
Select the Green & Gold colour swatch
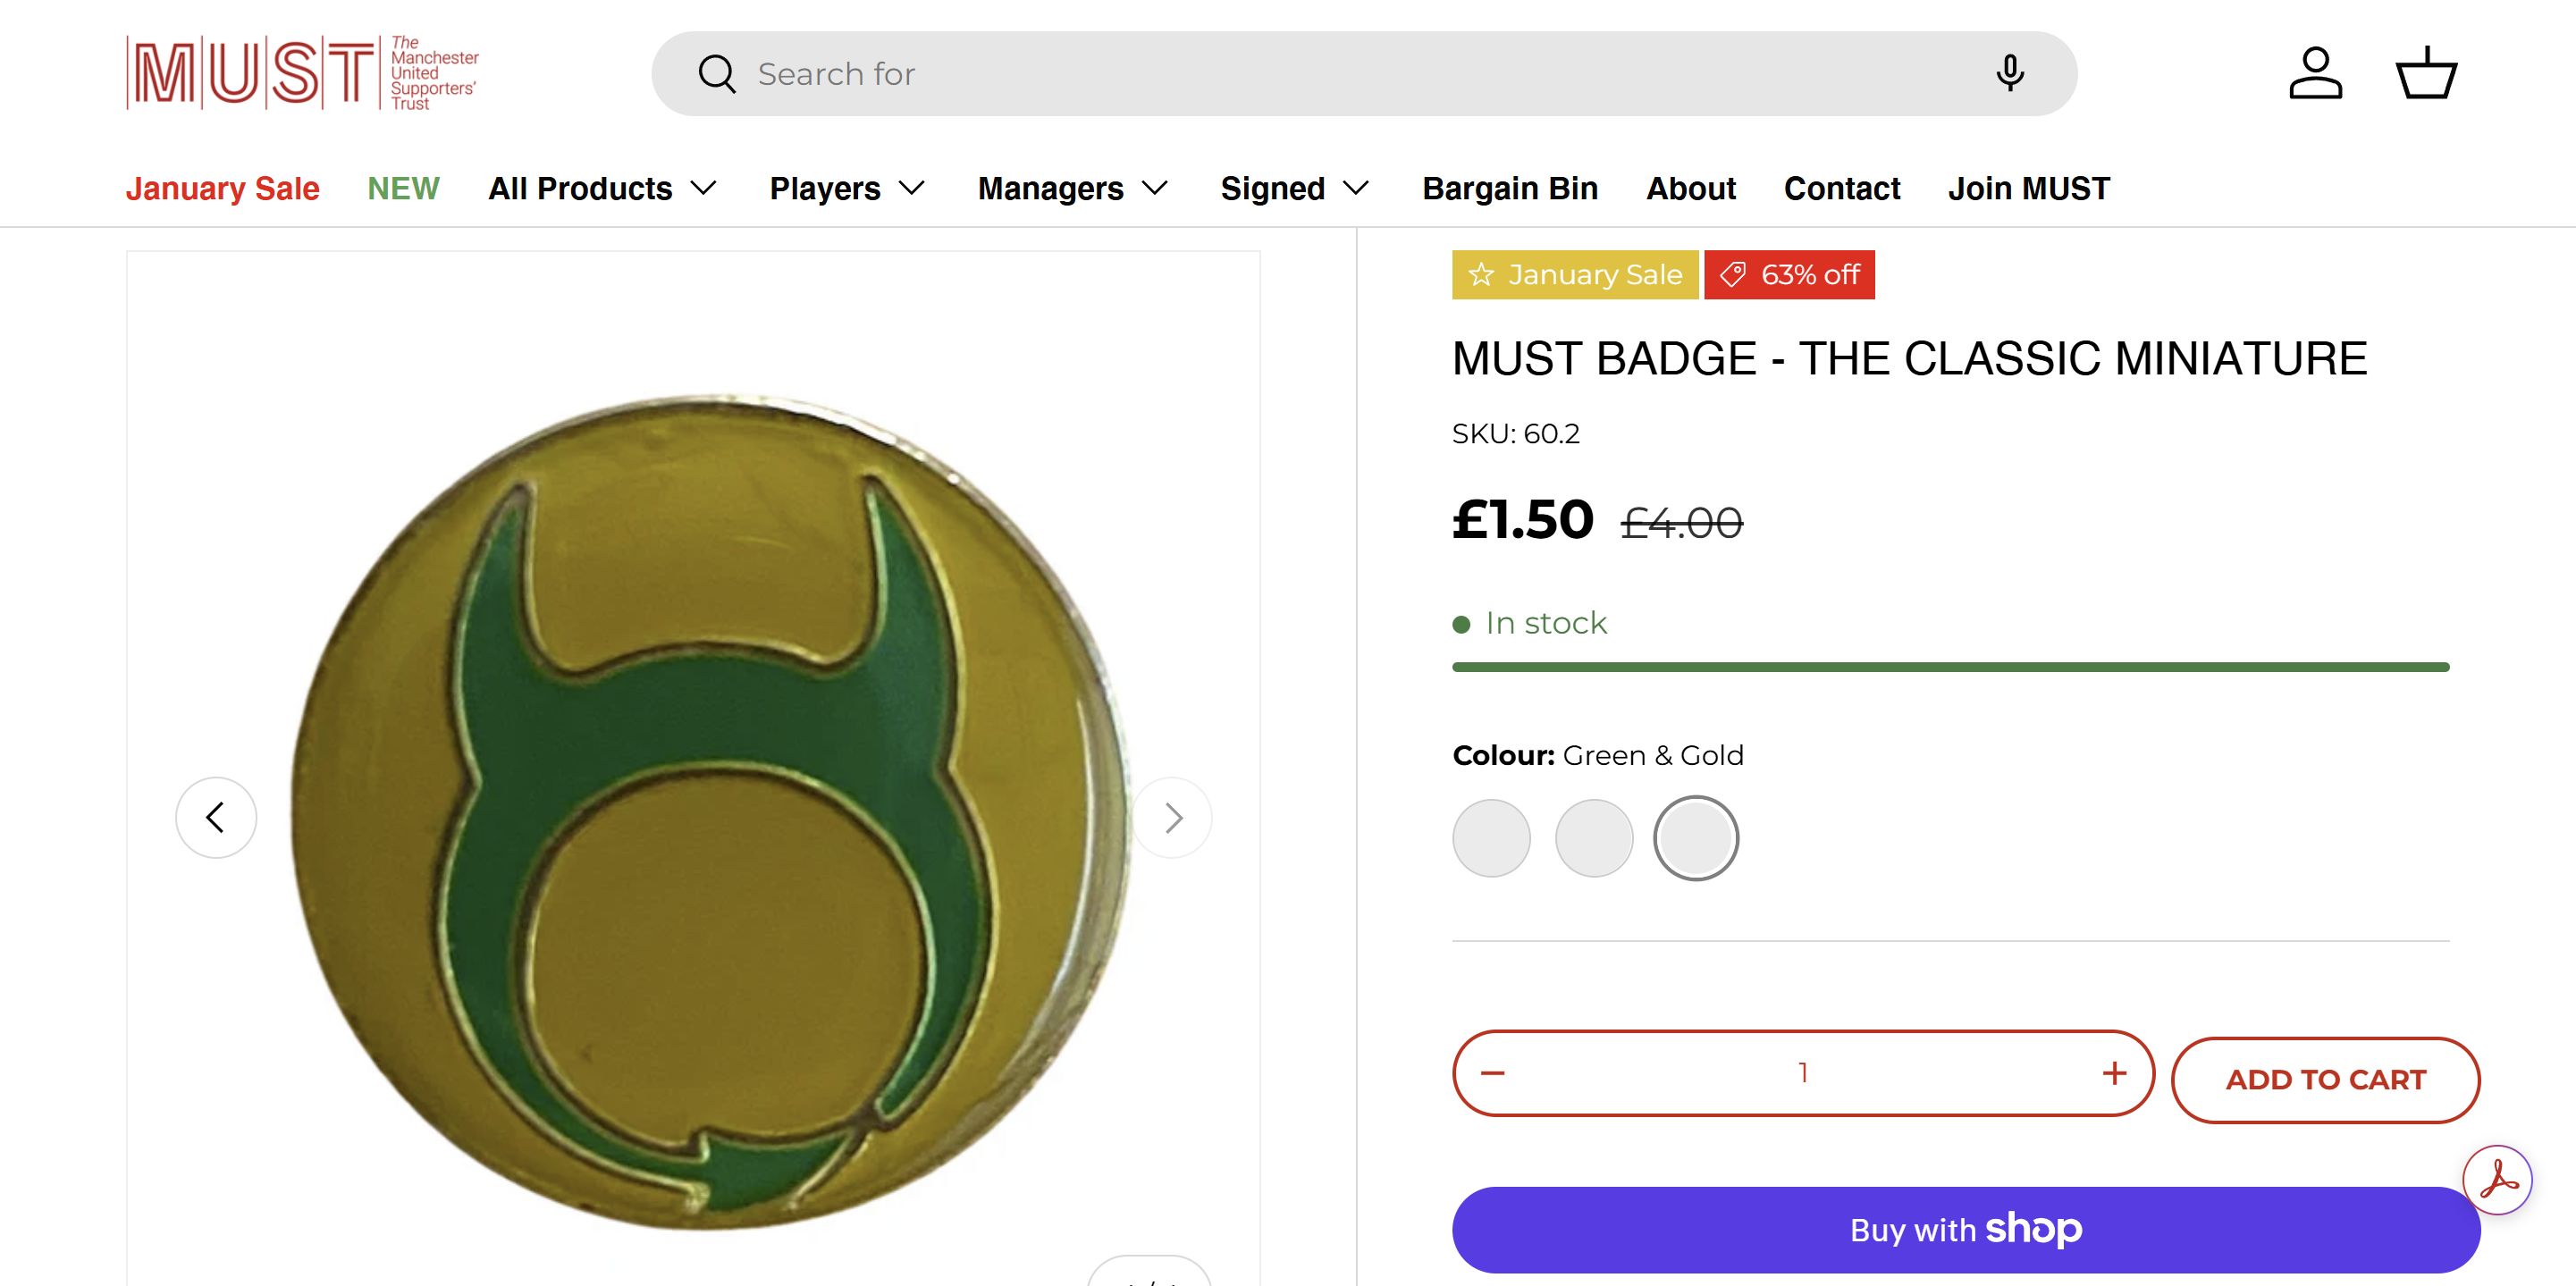tap(1696, 838)
